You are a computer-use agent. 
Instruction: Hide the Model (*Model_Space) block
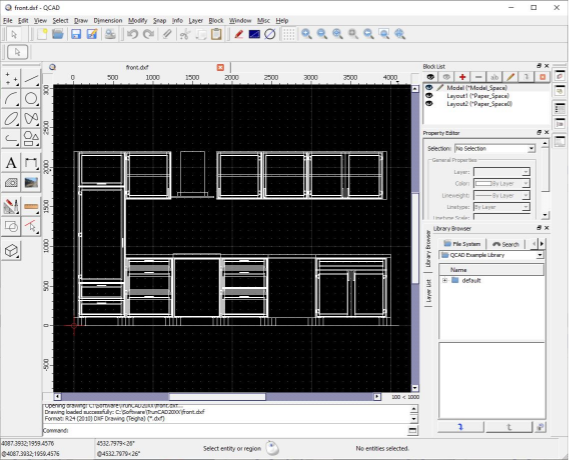(x=429, y=87)
